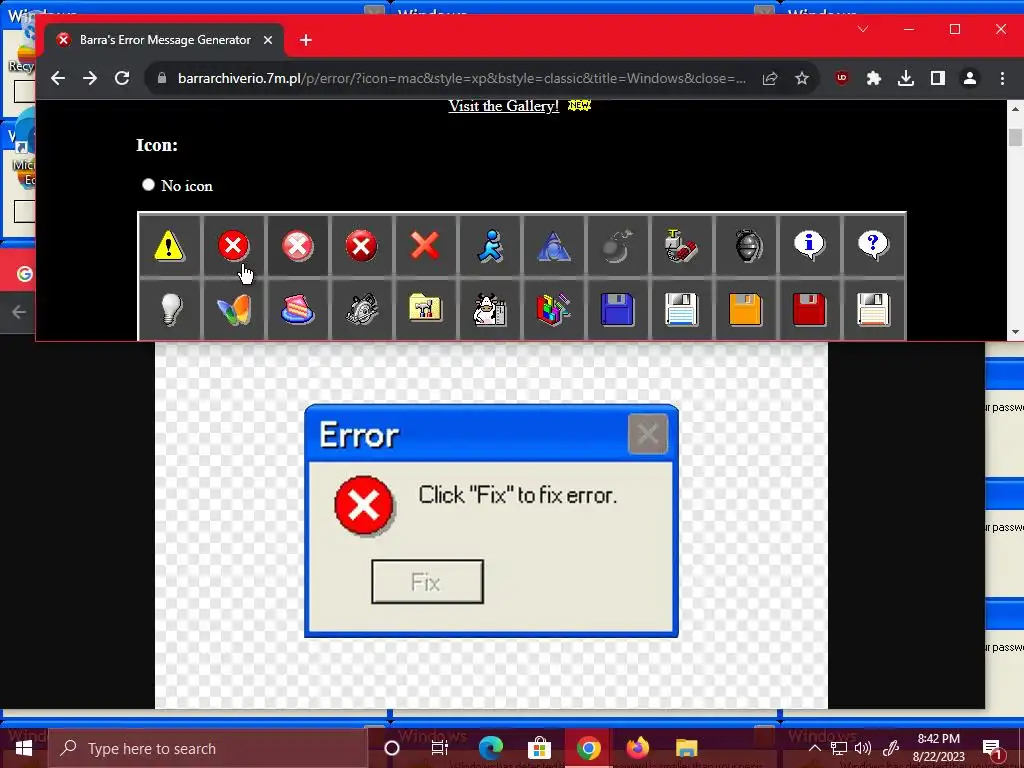The height and width of the screenshot is (768, 1024).
Task: Open File Explorer from taskbar
Action: tap(686, 748)
